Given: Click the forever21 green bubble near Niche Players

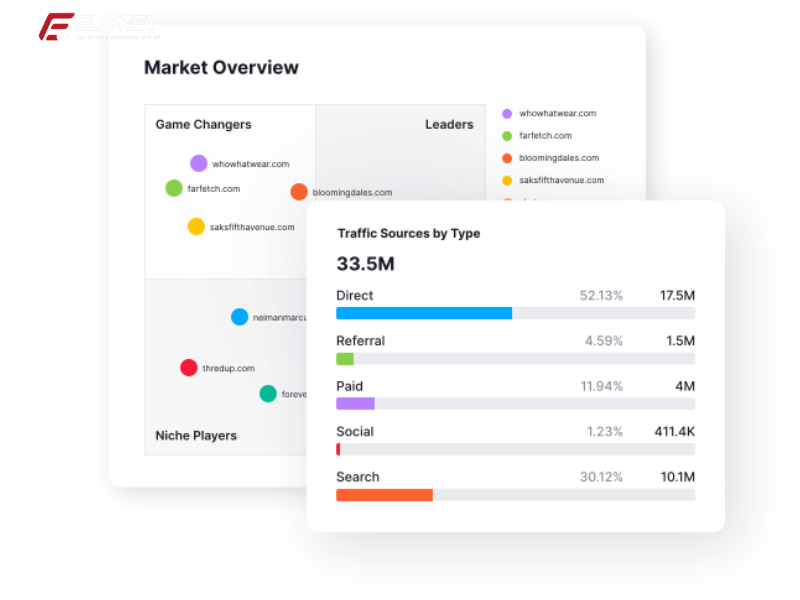Looking at the screenshot, I should pos(268,393).
